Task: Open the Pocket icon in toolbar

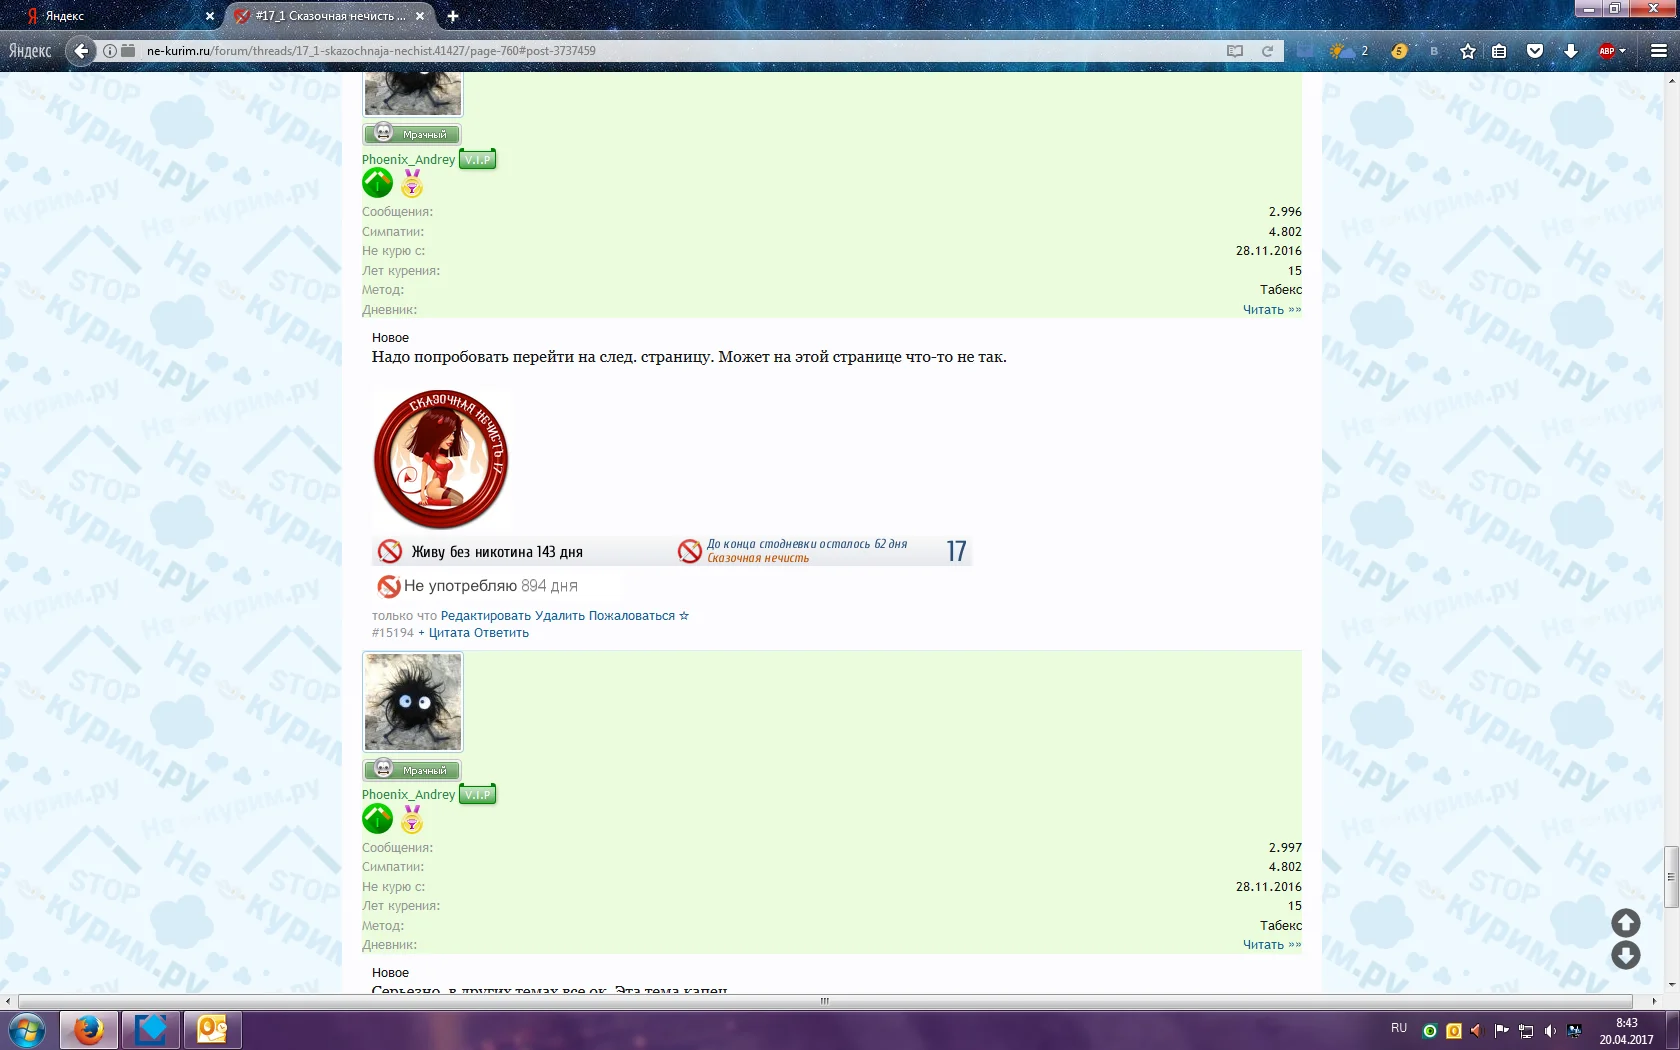Action: pos(1535,51)
